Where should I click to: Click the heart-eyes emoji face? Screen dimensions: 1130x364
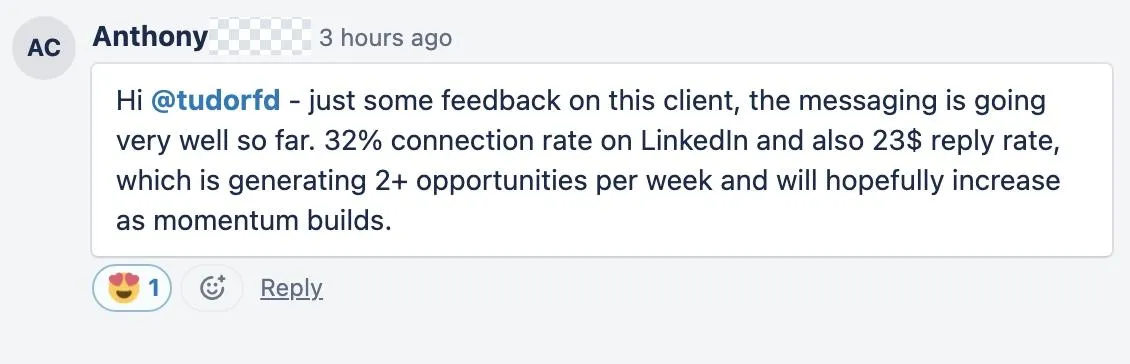tap(123, 288)
